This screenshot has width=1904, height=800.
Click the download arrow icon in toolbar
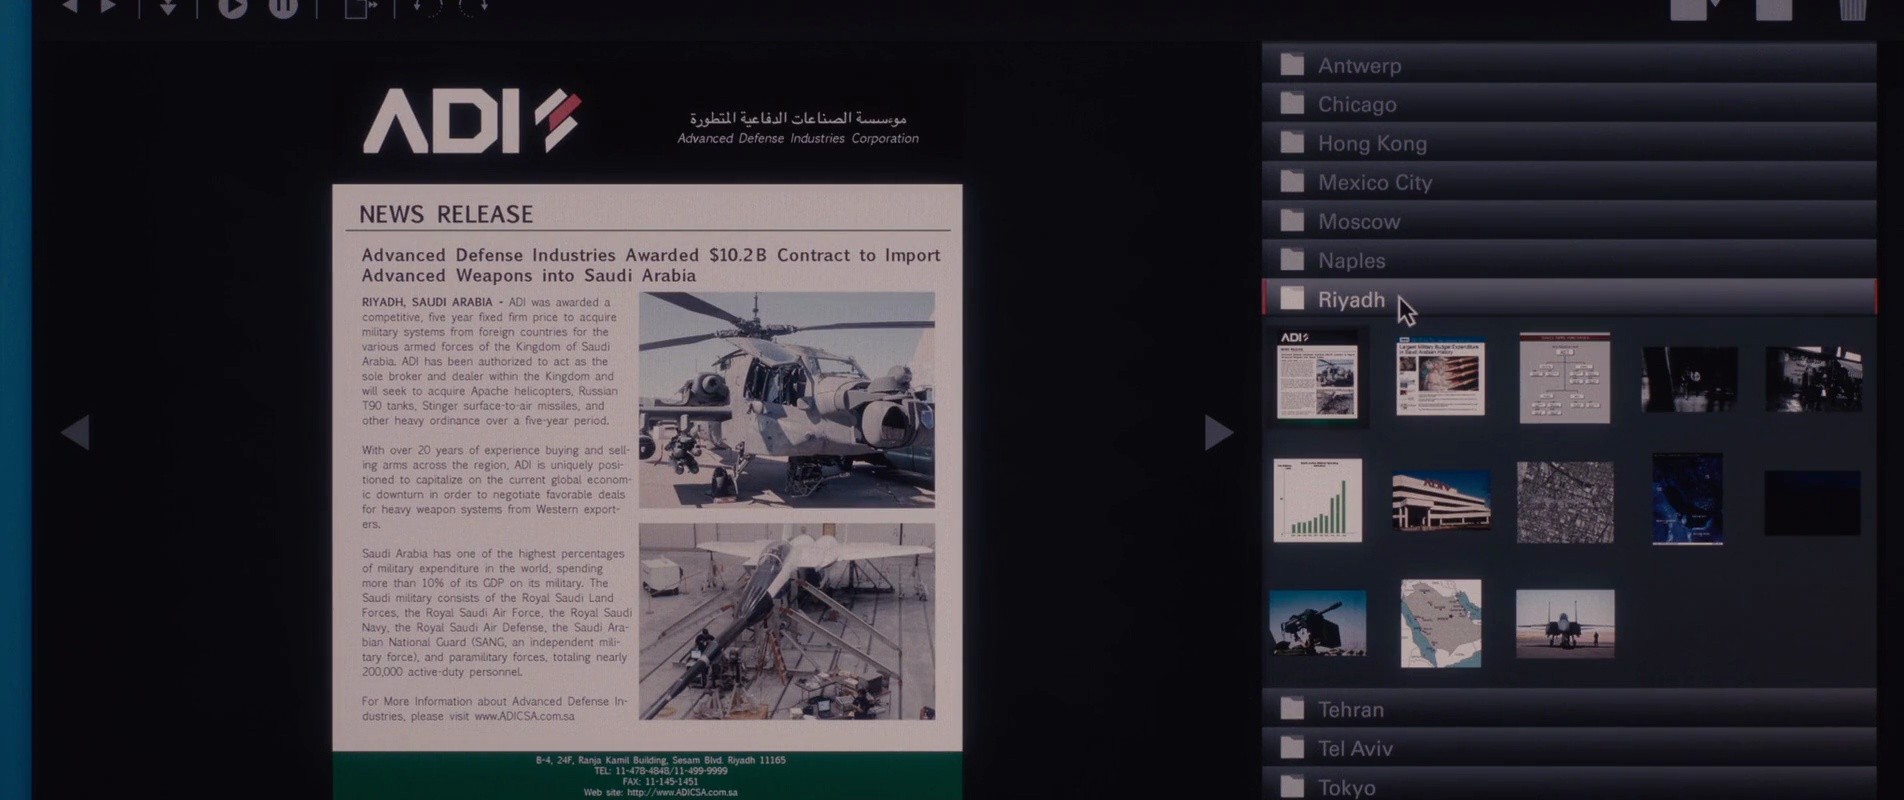(168, 7)
